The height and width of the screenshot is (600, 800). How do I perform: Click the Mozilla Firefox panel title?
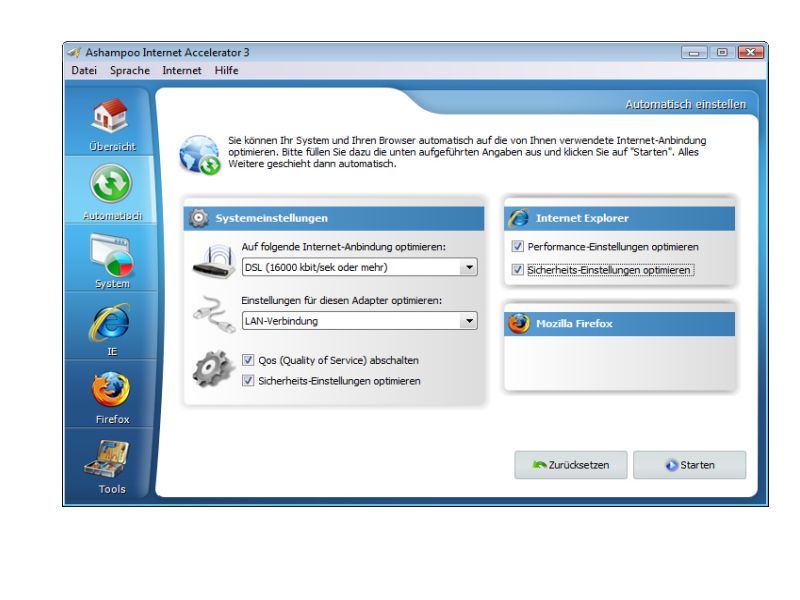(x=574, y=323)
